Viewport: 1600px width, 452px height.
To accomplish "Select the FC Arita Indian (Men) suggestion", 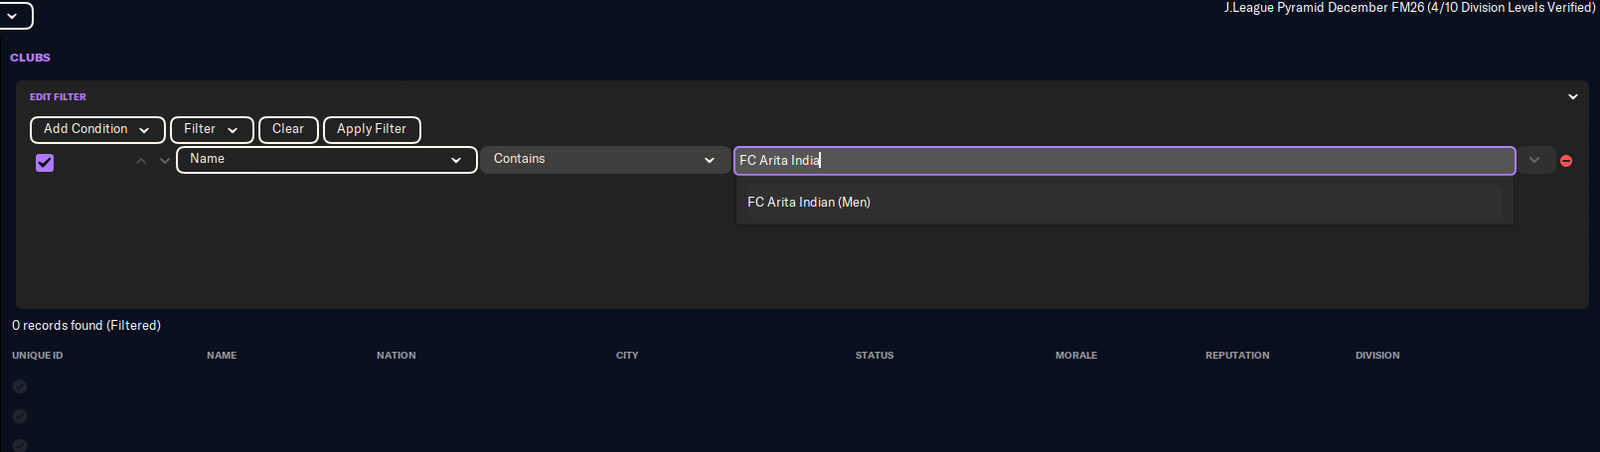I will pyautogui.click(x=809, y=202).
